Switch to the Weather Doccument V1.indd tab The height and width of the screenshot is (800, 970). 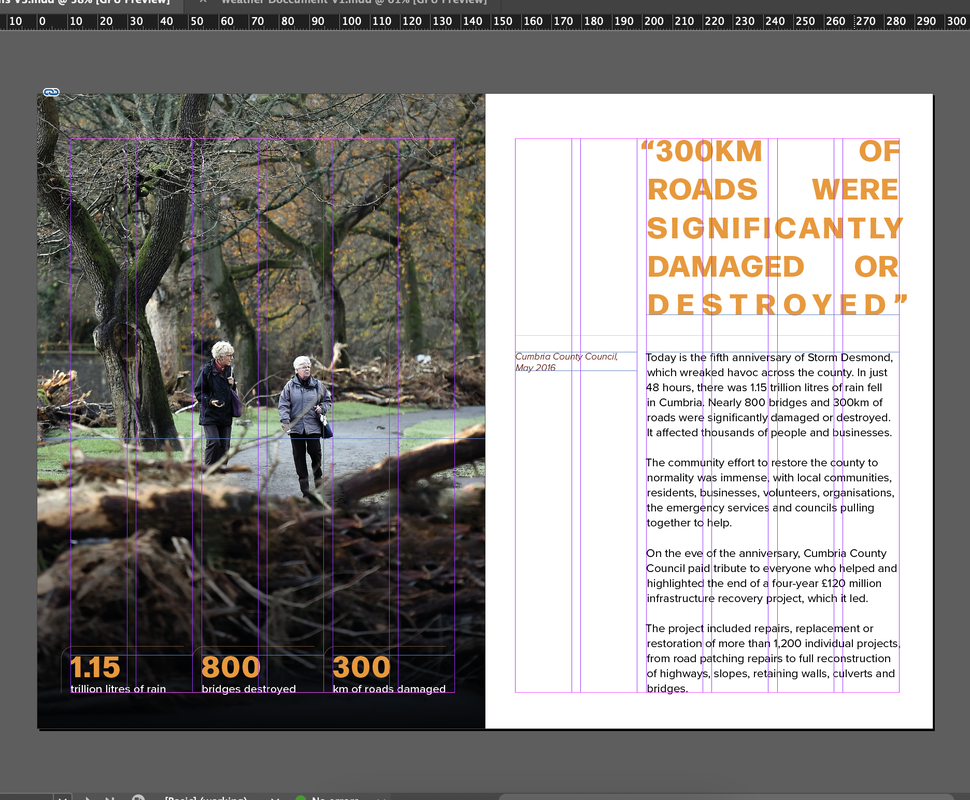click(353, 2)
